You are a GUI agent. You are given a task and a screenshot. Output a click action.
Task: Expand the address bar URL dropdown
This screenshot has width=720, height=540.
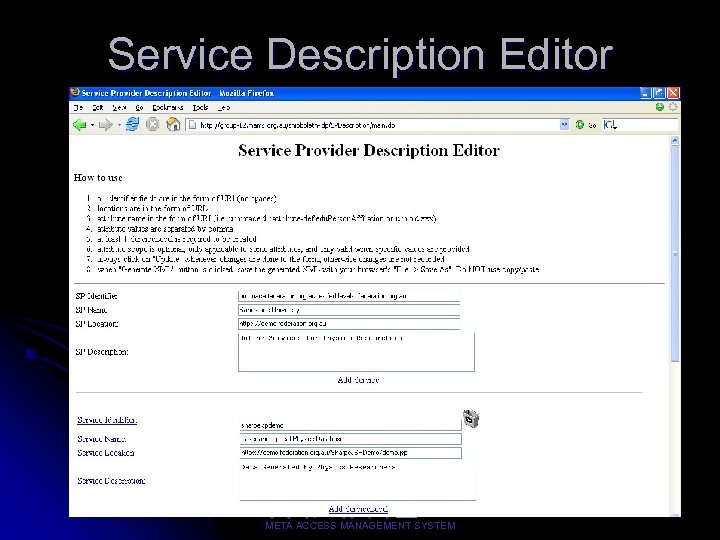coord(564,124)
